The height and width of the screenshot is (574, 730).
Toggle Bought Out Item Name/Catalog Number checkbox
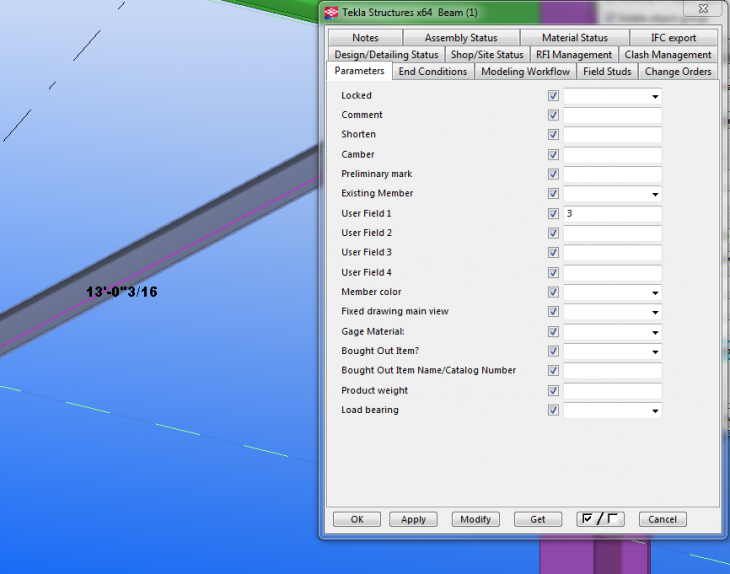point(553,371)
